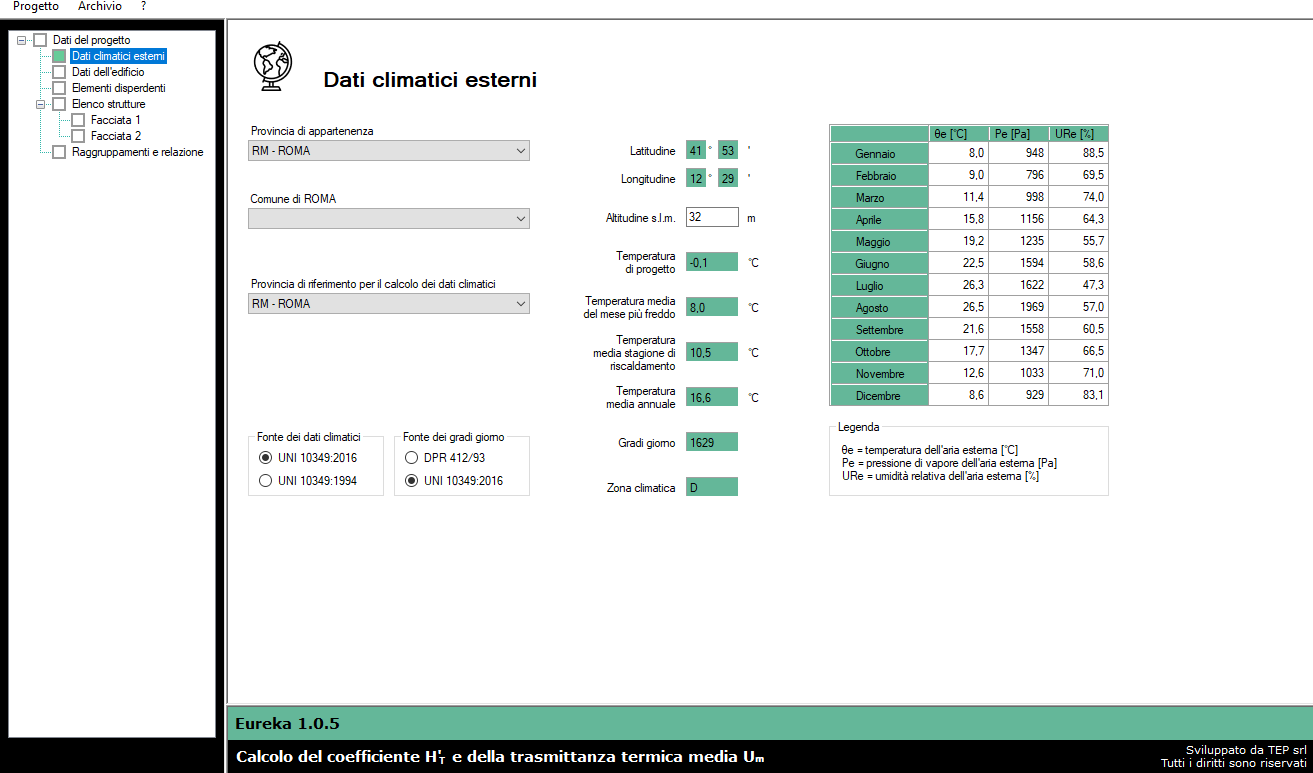Screen dimensions: 1313x773
Task: Click the globe icon beside the title
Action: coord(272,68)
